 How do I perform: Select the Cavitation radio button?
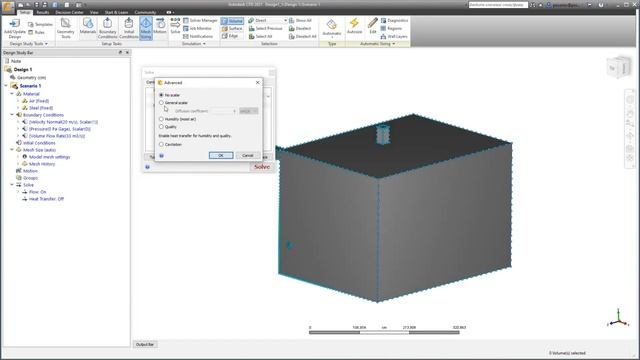tap(161, 144)
